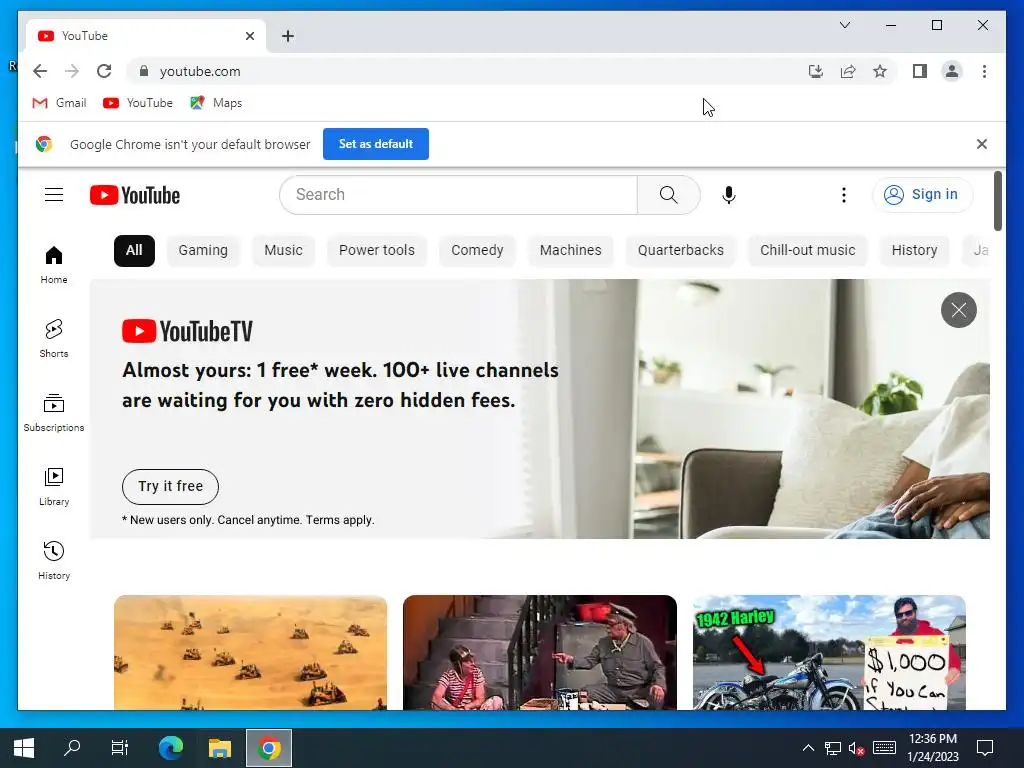
Task: Open Shorts in the sidebar
Action: click(54, 338)
